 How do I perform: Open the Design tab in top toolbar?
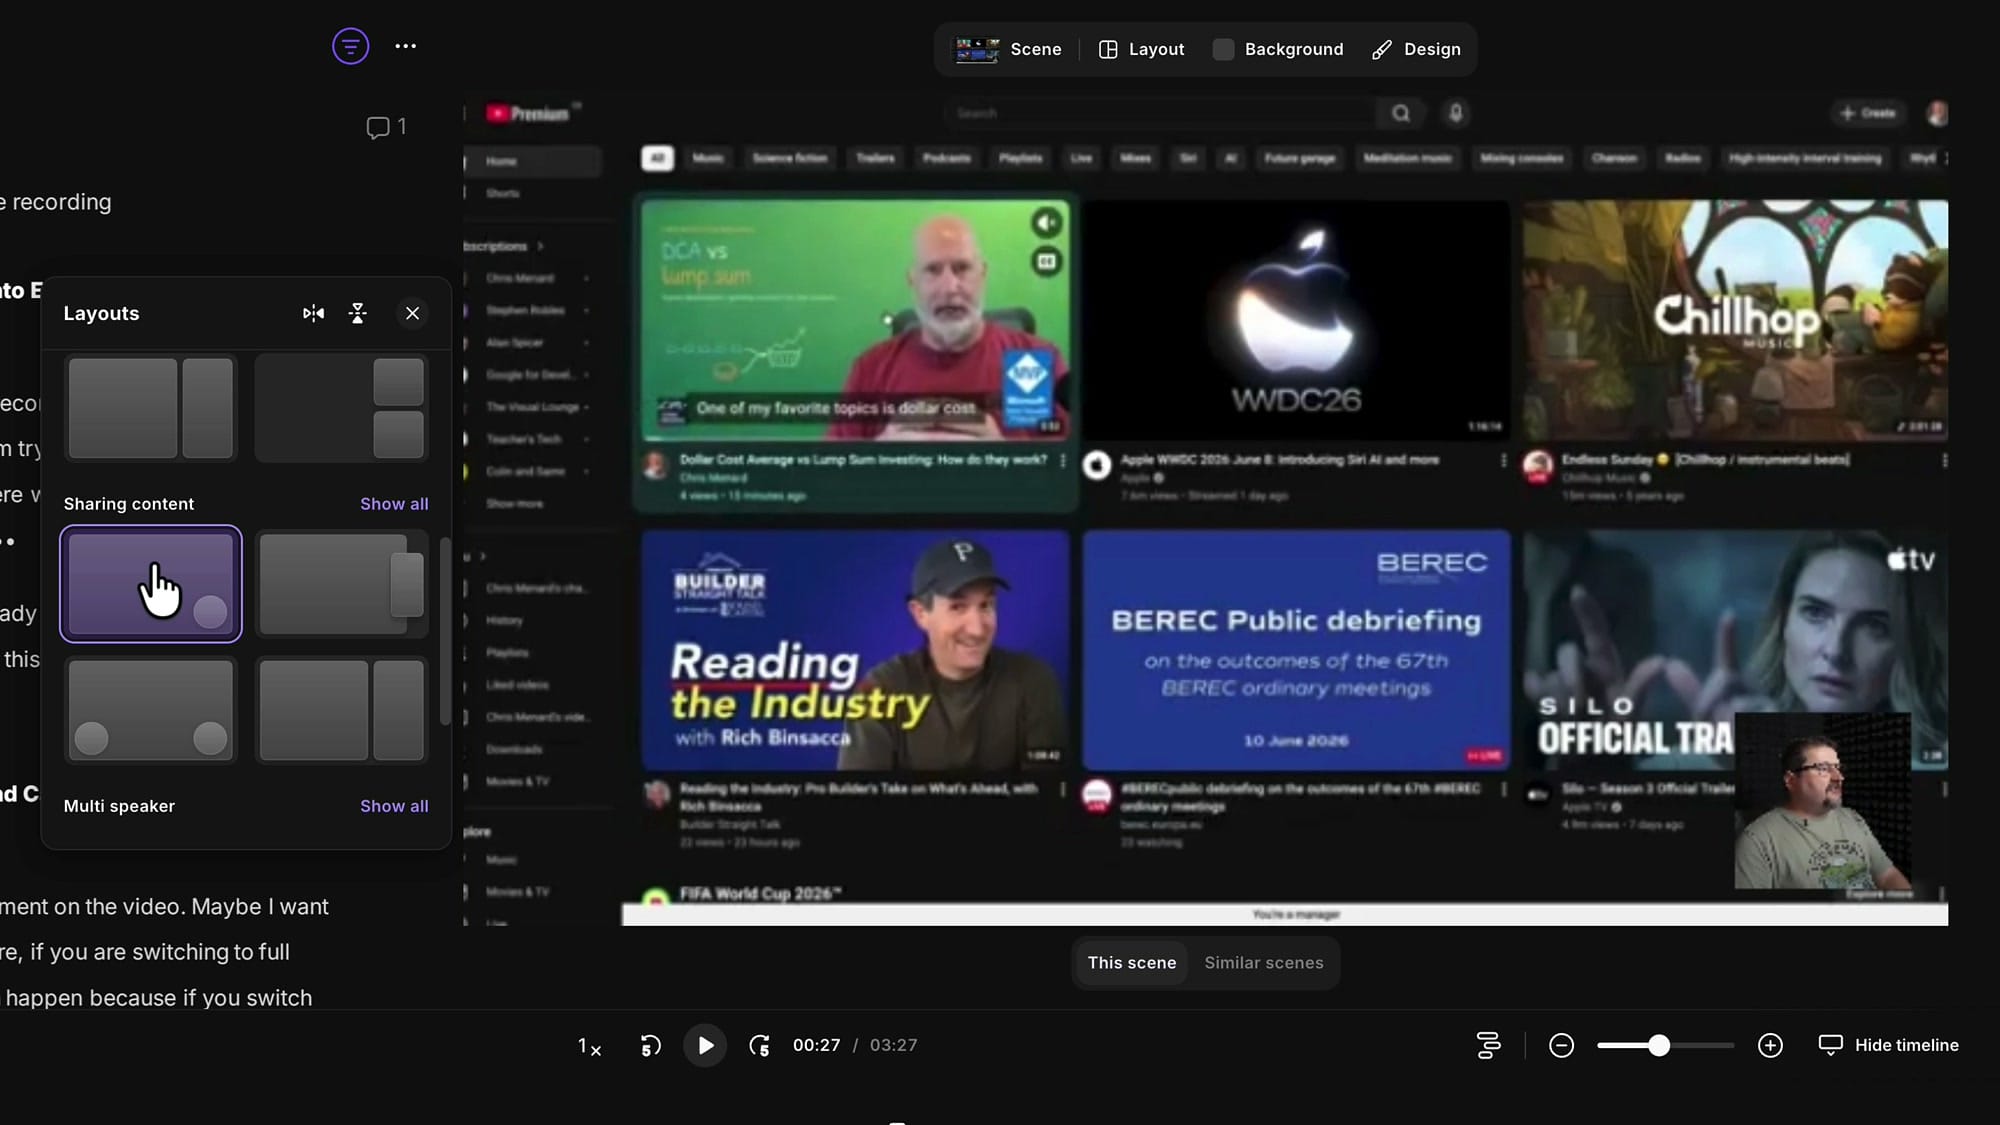point(1416,49)
